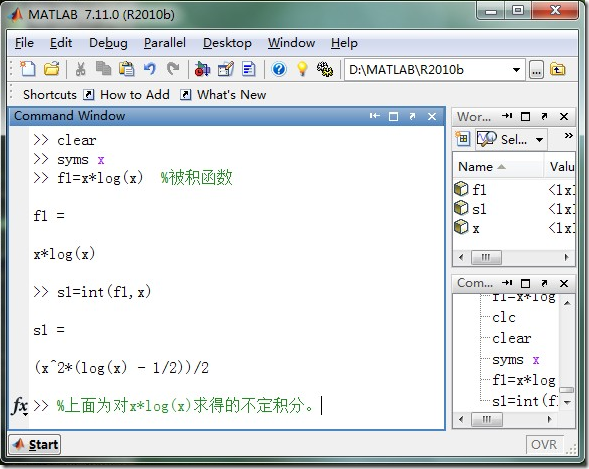The image size is (589, 469).
Task: Select syms x in Command History
Action: [x=515, y=360]
